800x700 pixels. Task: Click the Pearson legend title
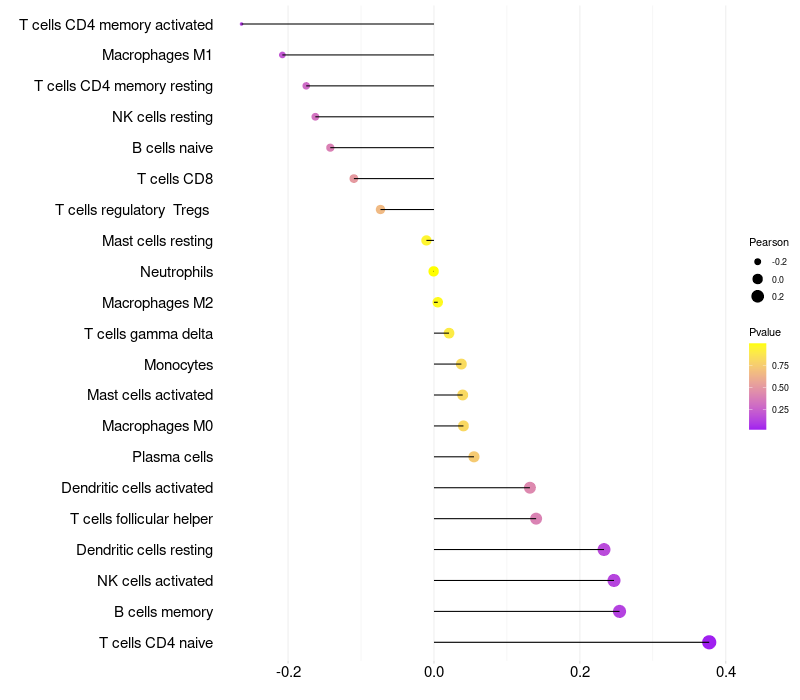click(x=769, y=242)
